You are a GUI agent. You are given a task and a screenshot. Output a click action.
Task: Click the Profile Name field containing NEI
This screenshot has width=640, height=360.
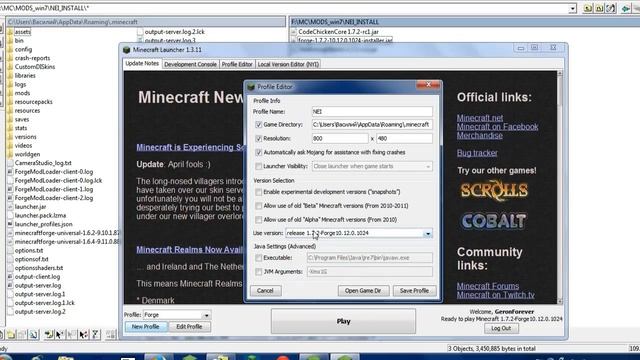372,111
